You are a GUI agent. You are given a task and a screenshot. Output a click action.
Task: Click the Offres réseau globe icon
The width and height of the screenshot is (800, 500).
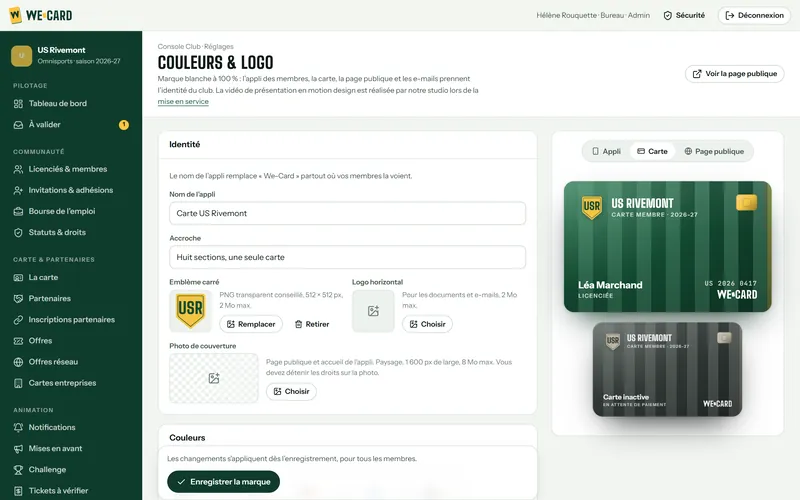(18, 362)
